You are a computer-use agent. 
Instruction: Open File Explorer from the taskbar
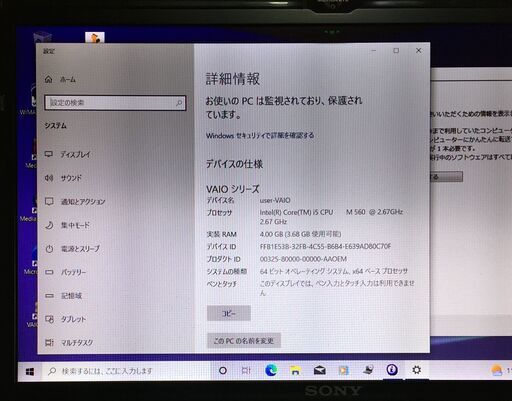tap(295, 371)
